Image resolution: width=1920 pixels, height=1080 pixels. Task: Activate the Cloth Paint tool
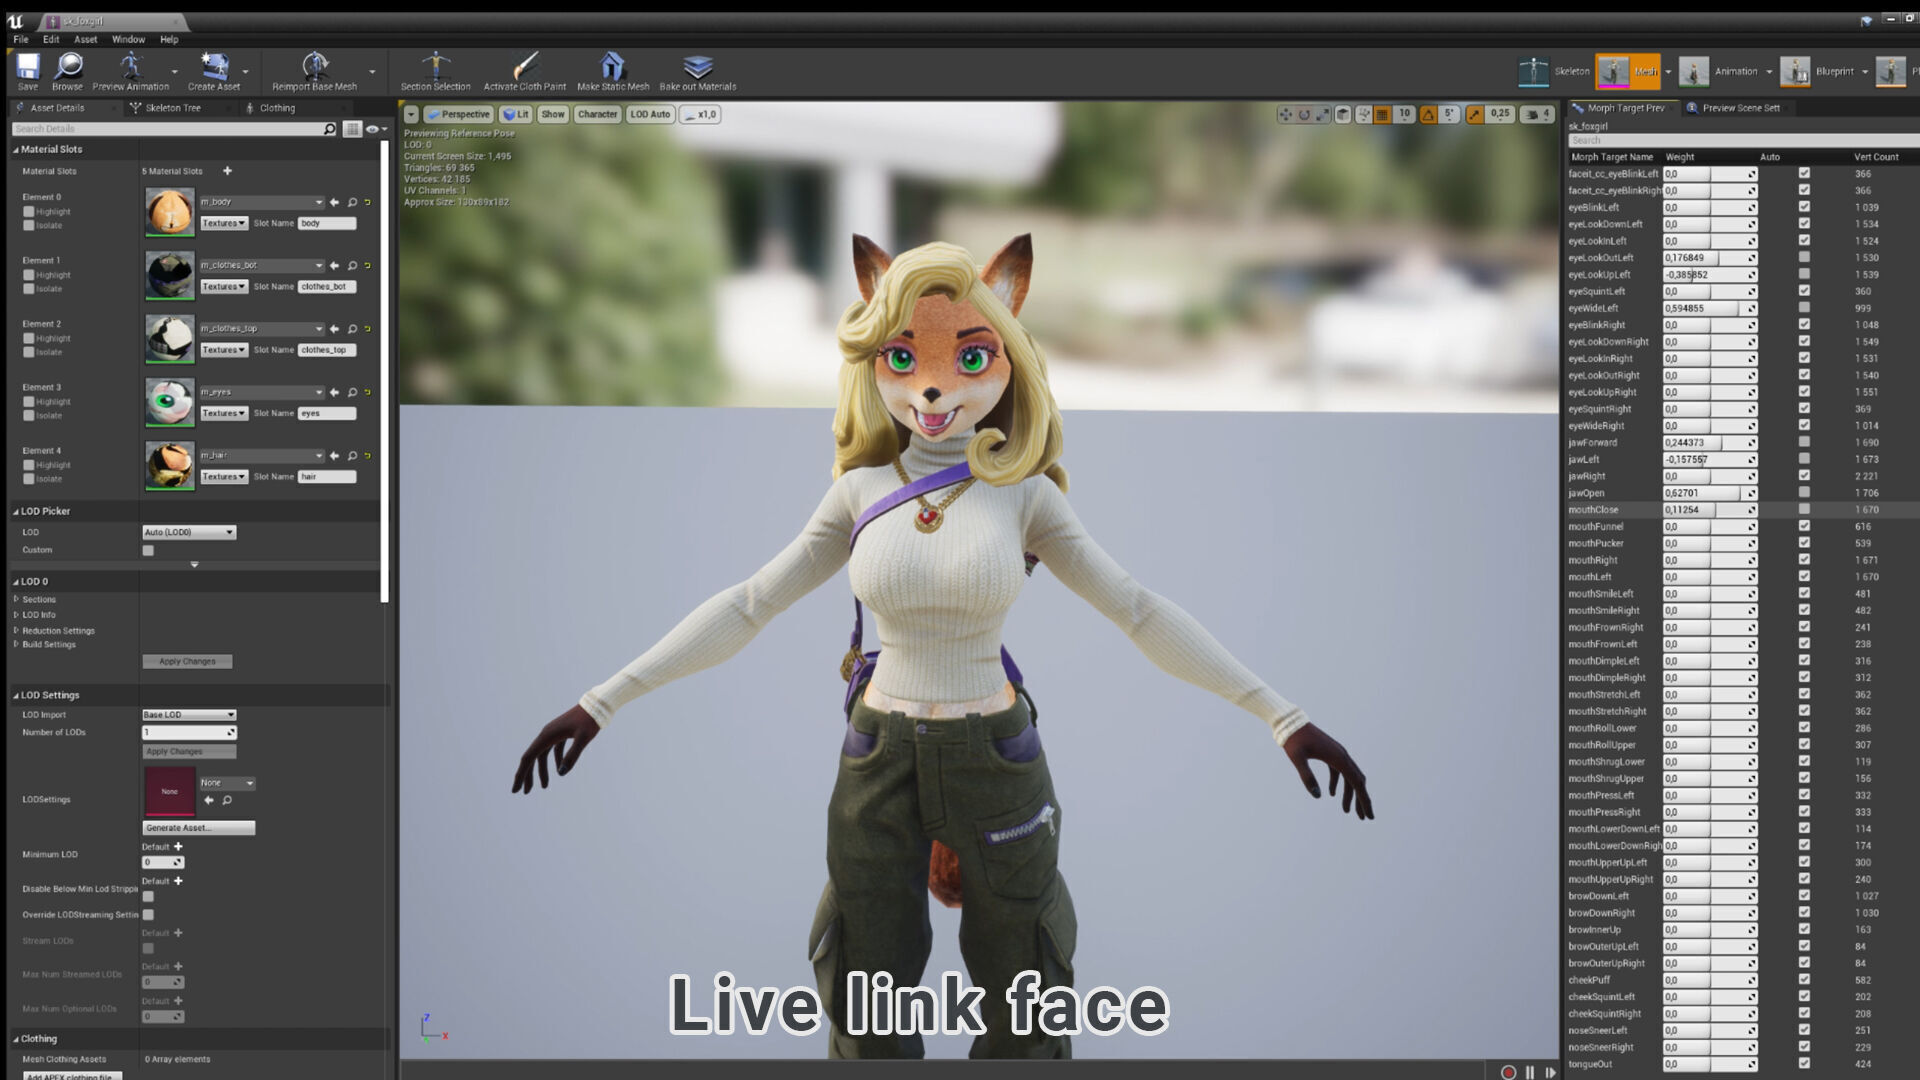click(x=525, y=70)
